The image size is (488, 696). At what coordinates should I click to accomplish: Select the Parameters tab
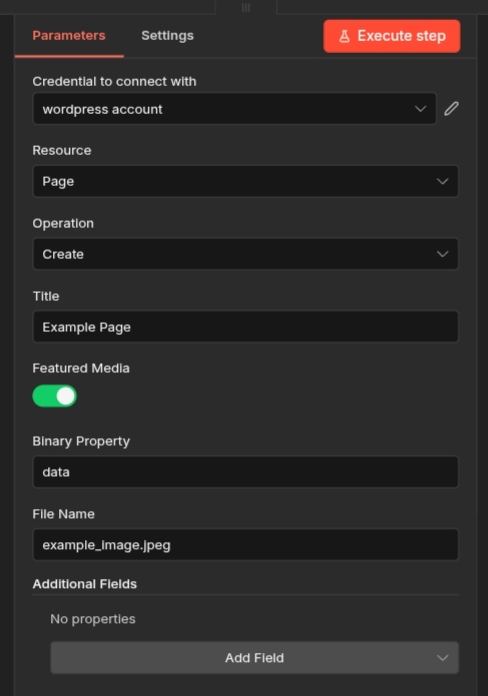pyautogui.click(x=69, y=36)
